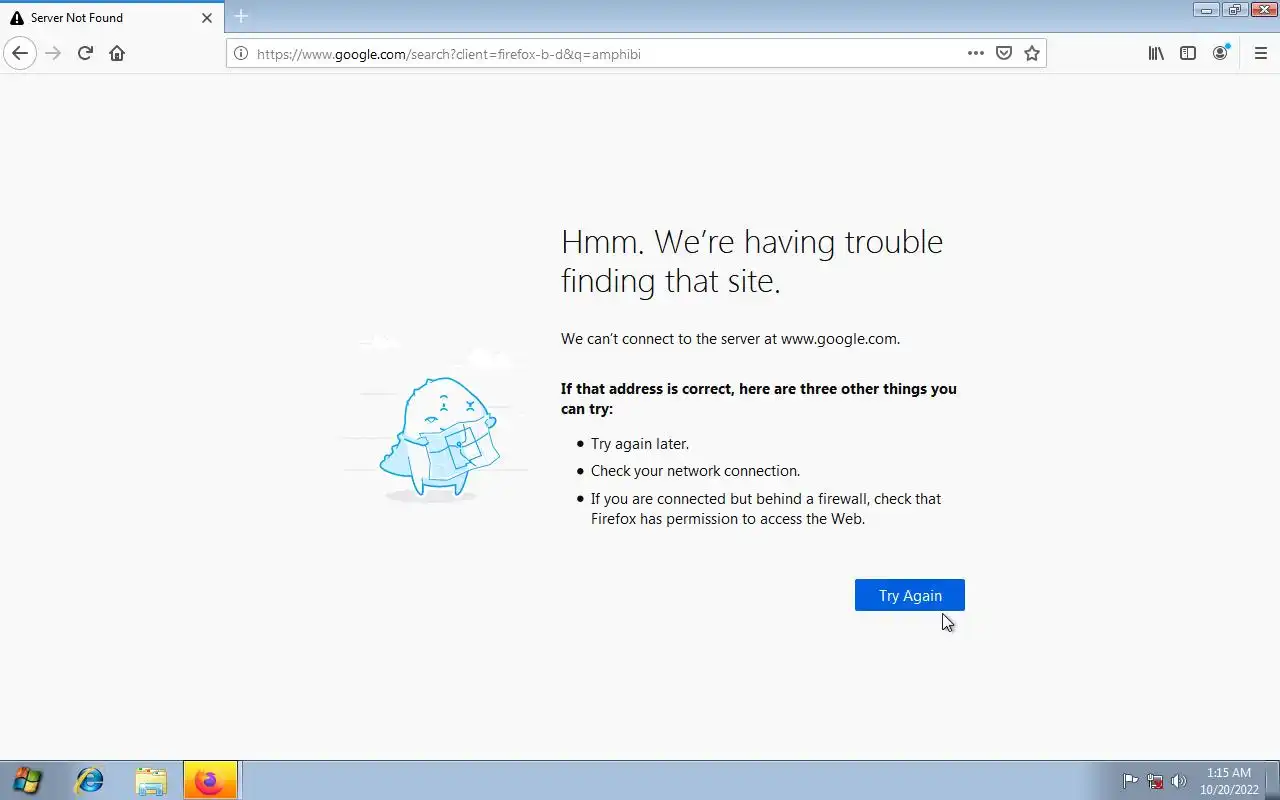1280x800 pixels.
Task: Open the page actions three-dot menu
Action: (x=976, y=54)
